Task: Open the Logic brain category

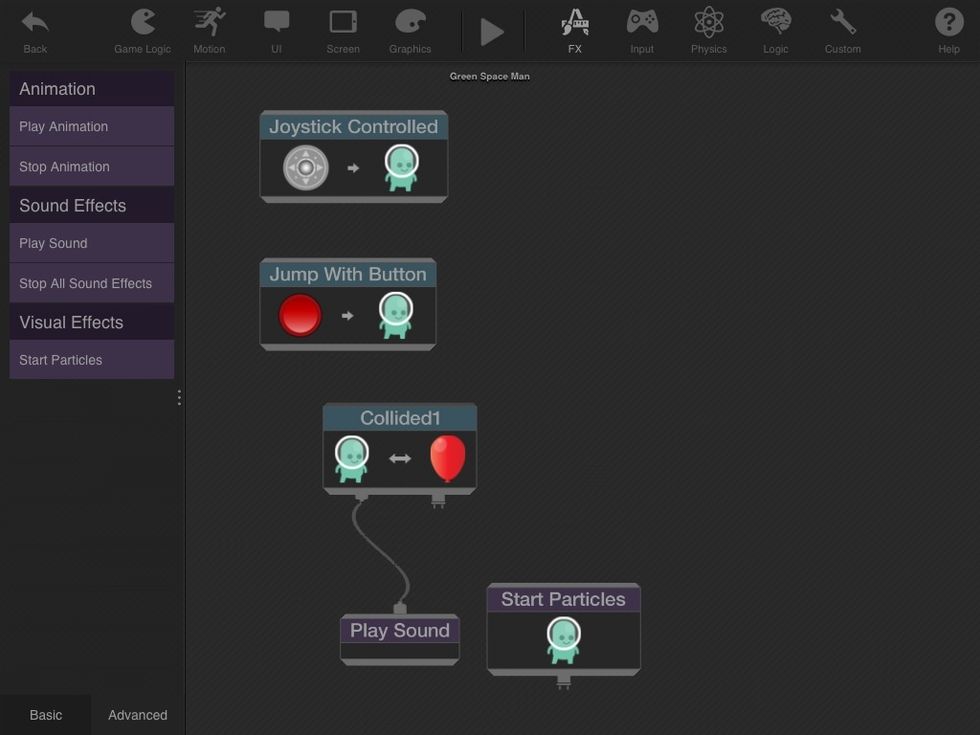Action: click(x=776, y=24)
